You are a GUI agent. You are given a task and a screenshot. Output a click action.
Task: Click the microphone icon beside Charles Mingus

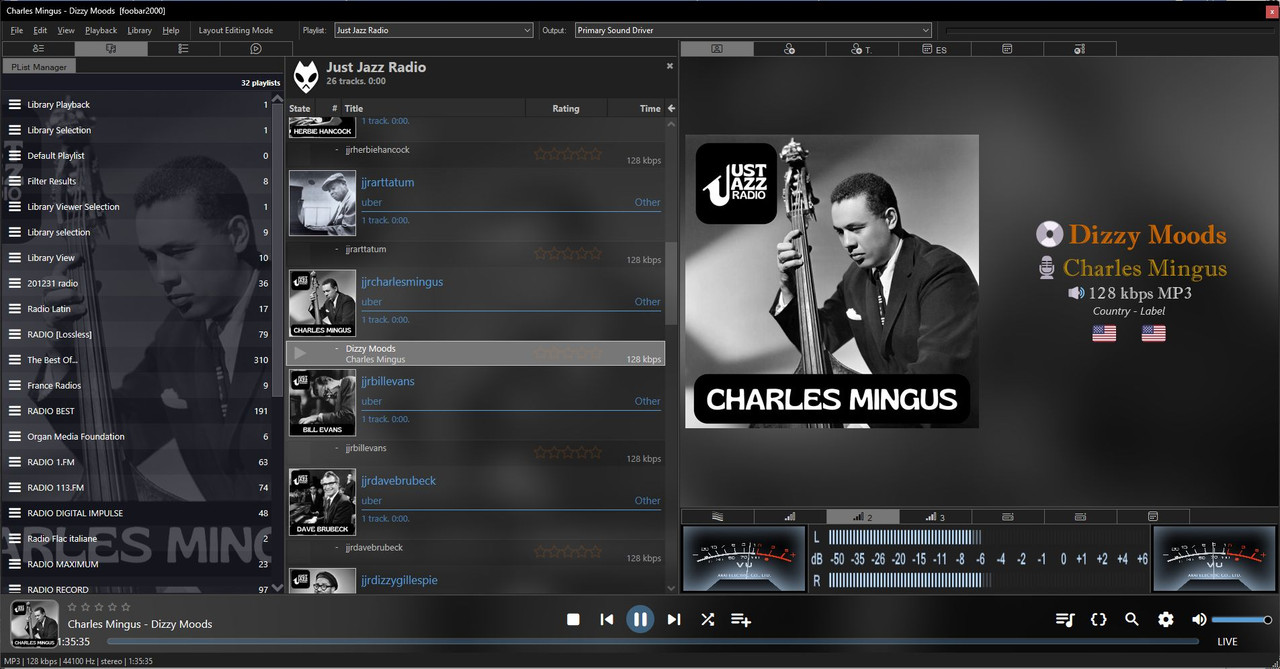1047,268
